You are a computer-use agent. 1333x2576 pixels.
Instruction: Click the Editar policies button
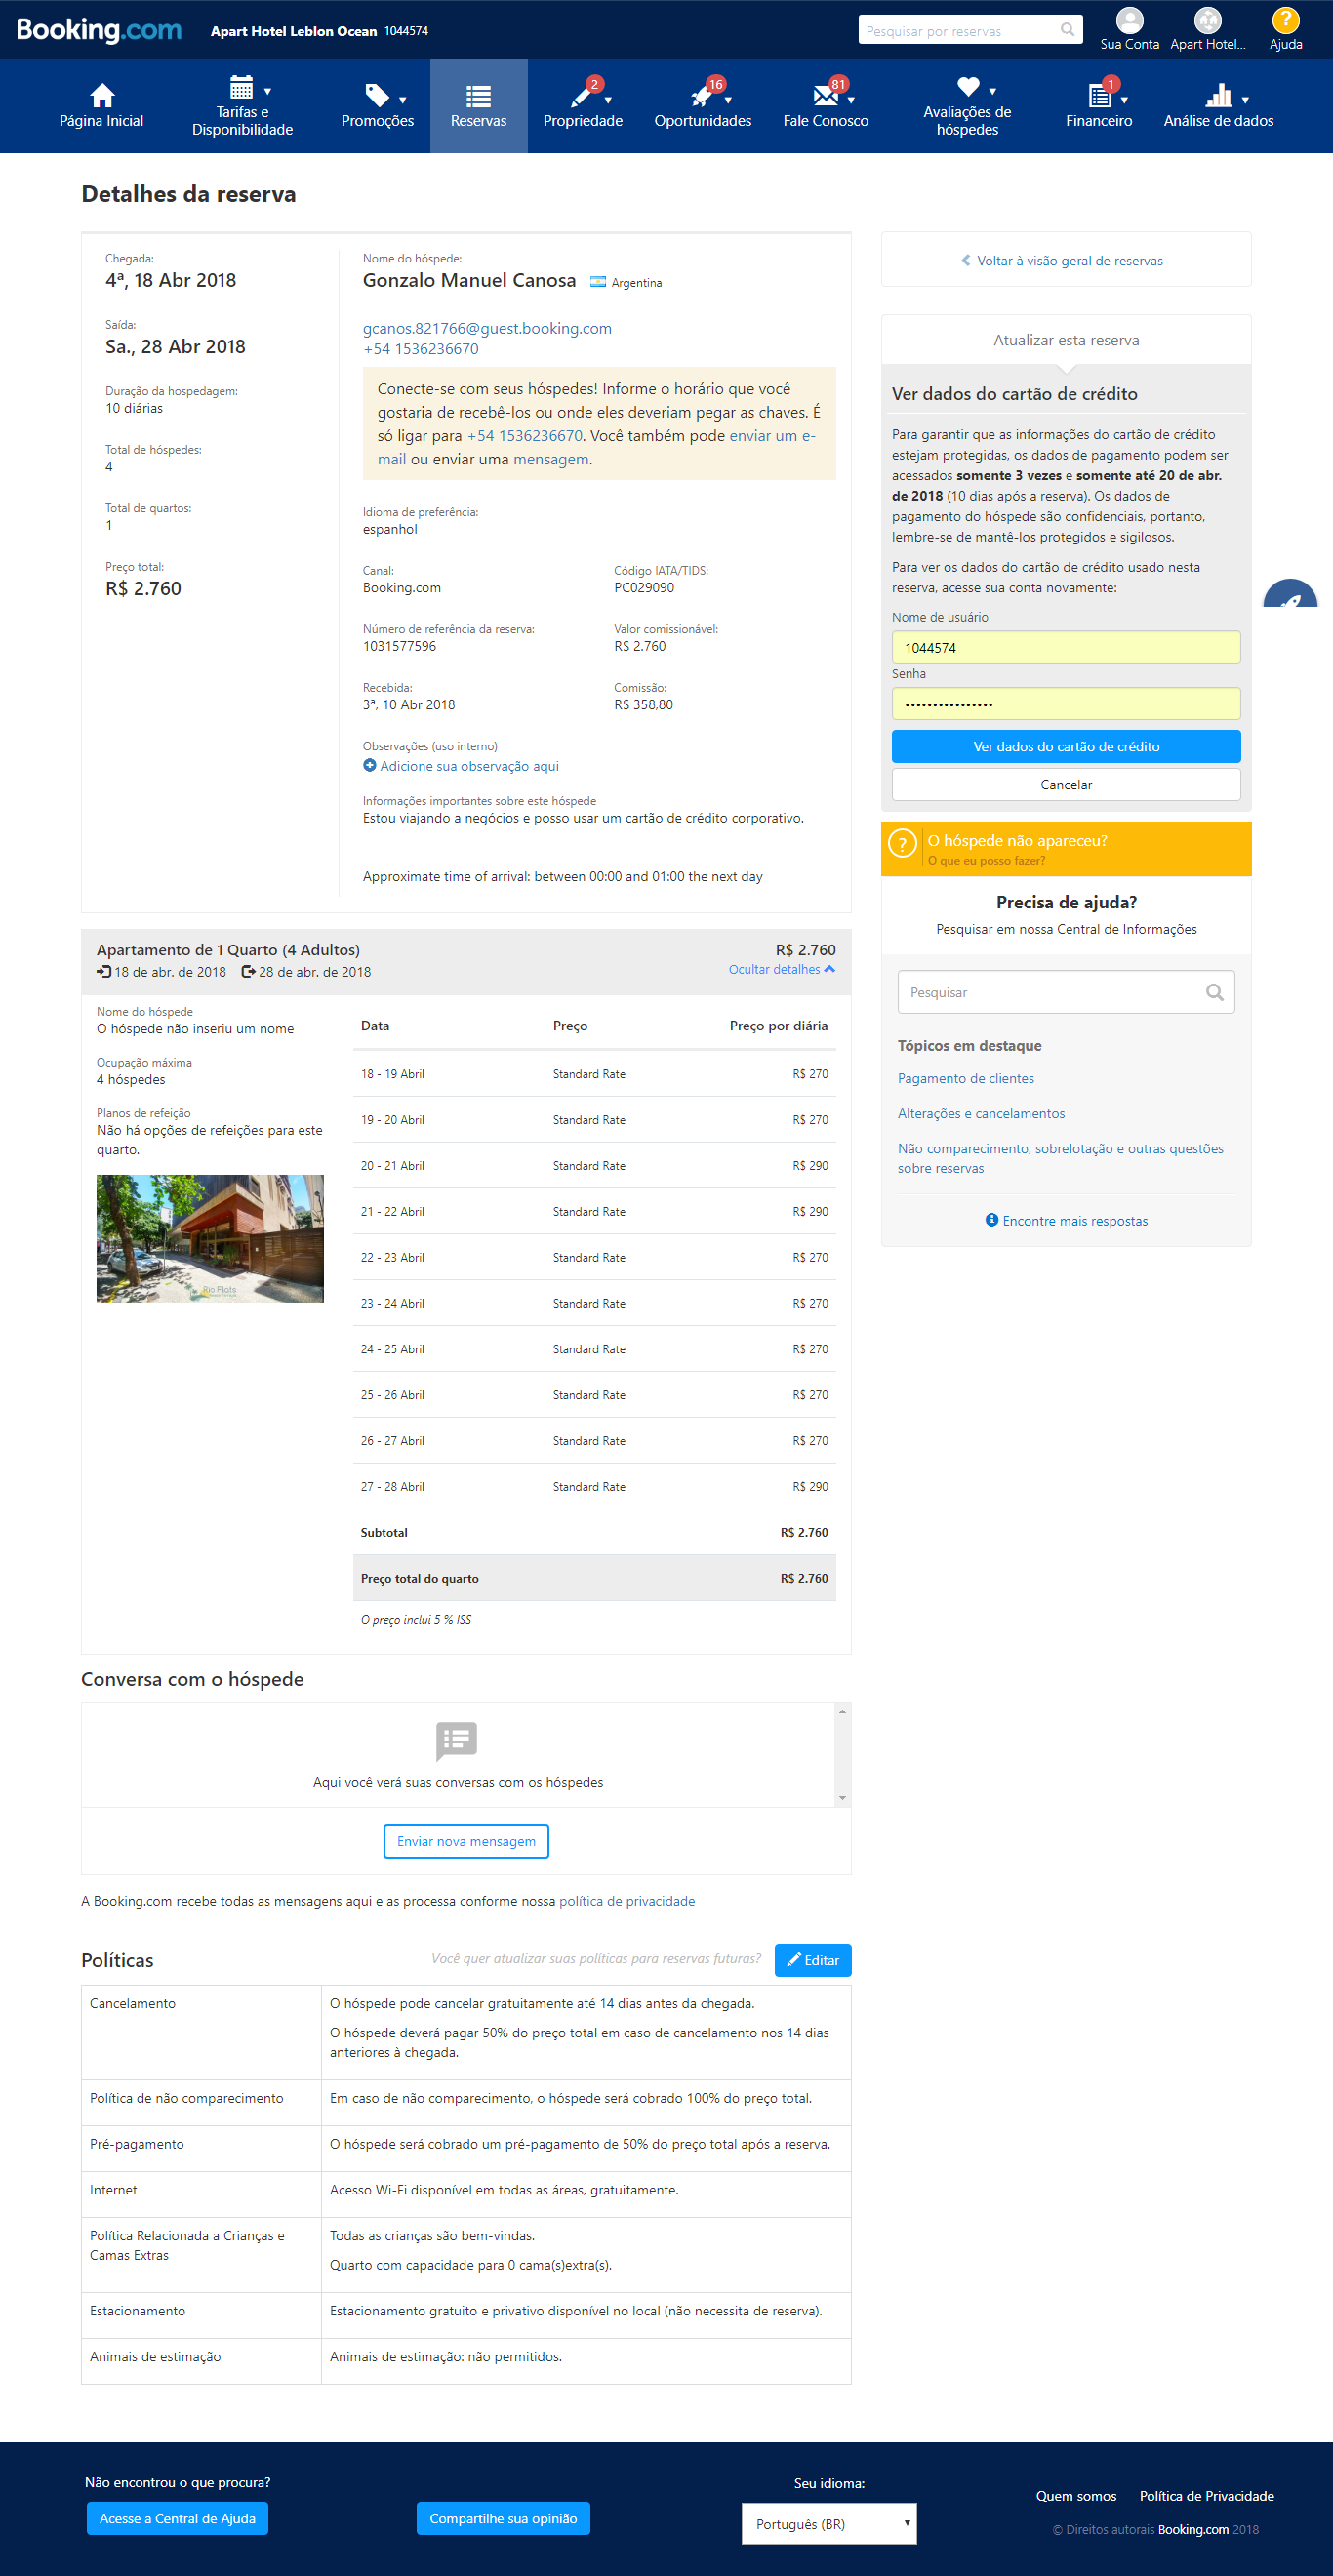click(x=813, y=1960)
